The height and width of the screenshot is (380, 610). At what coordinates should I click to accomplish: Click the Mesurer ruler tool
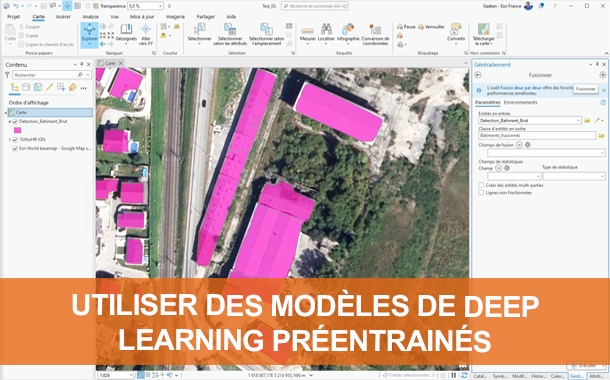click(307, 33)
